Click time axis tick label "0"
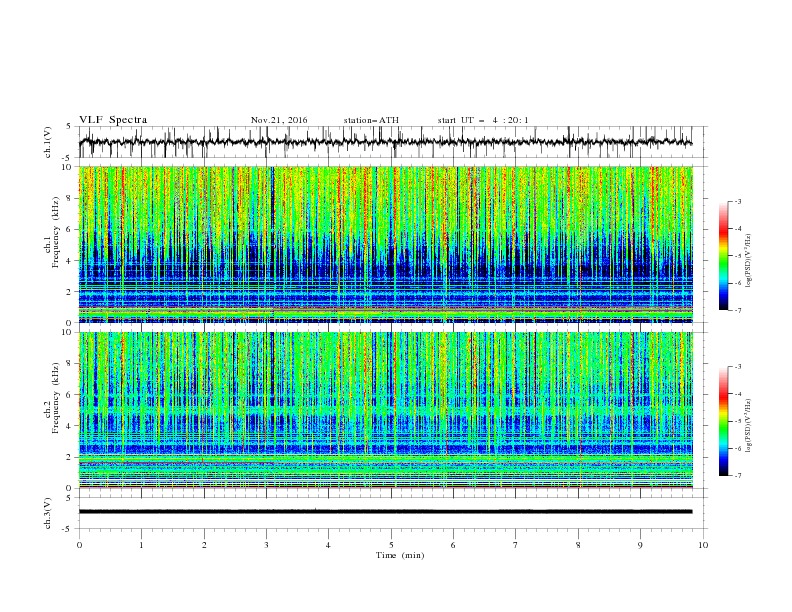The width and height of the screenshot is (792, 612). [x=79, y=545]
